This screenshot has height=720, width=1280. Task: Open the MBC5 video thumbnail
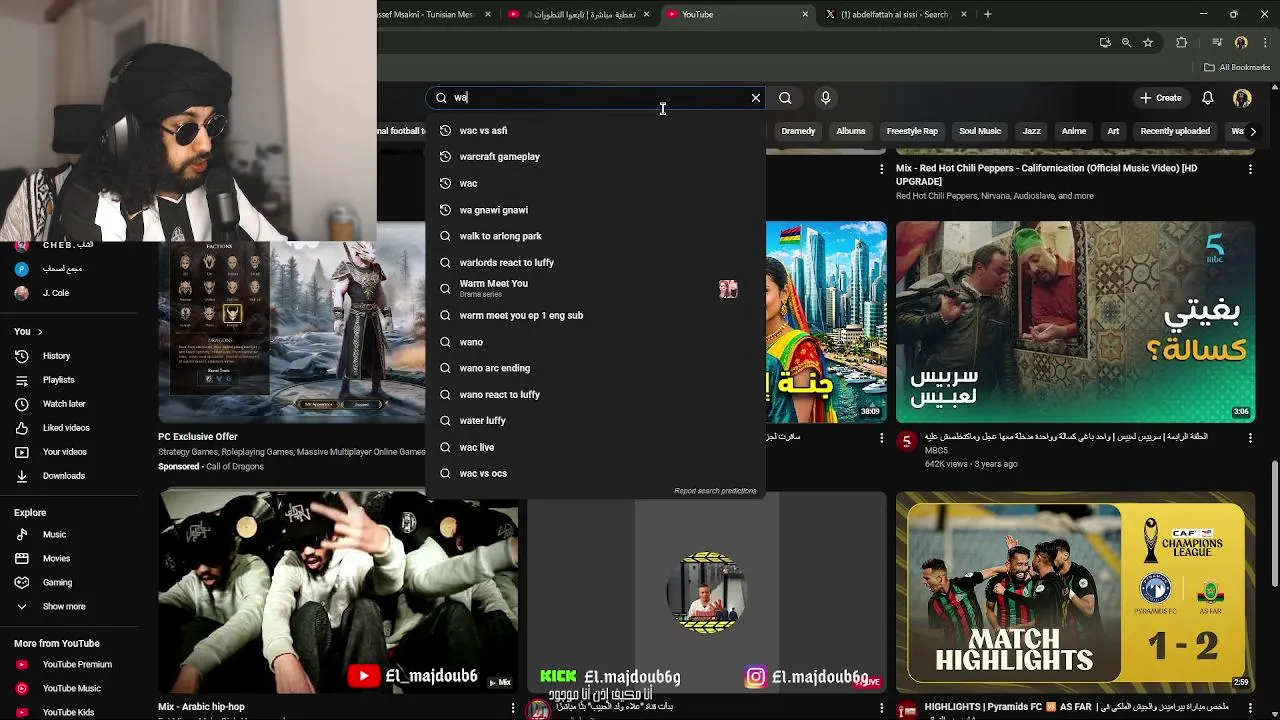point(1075,322)
